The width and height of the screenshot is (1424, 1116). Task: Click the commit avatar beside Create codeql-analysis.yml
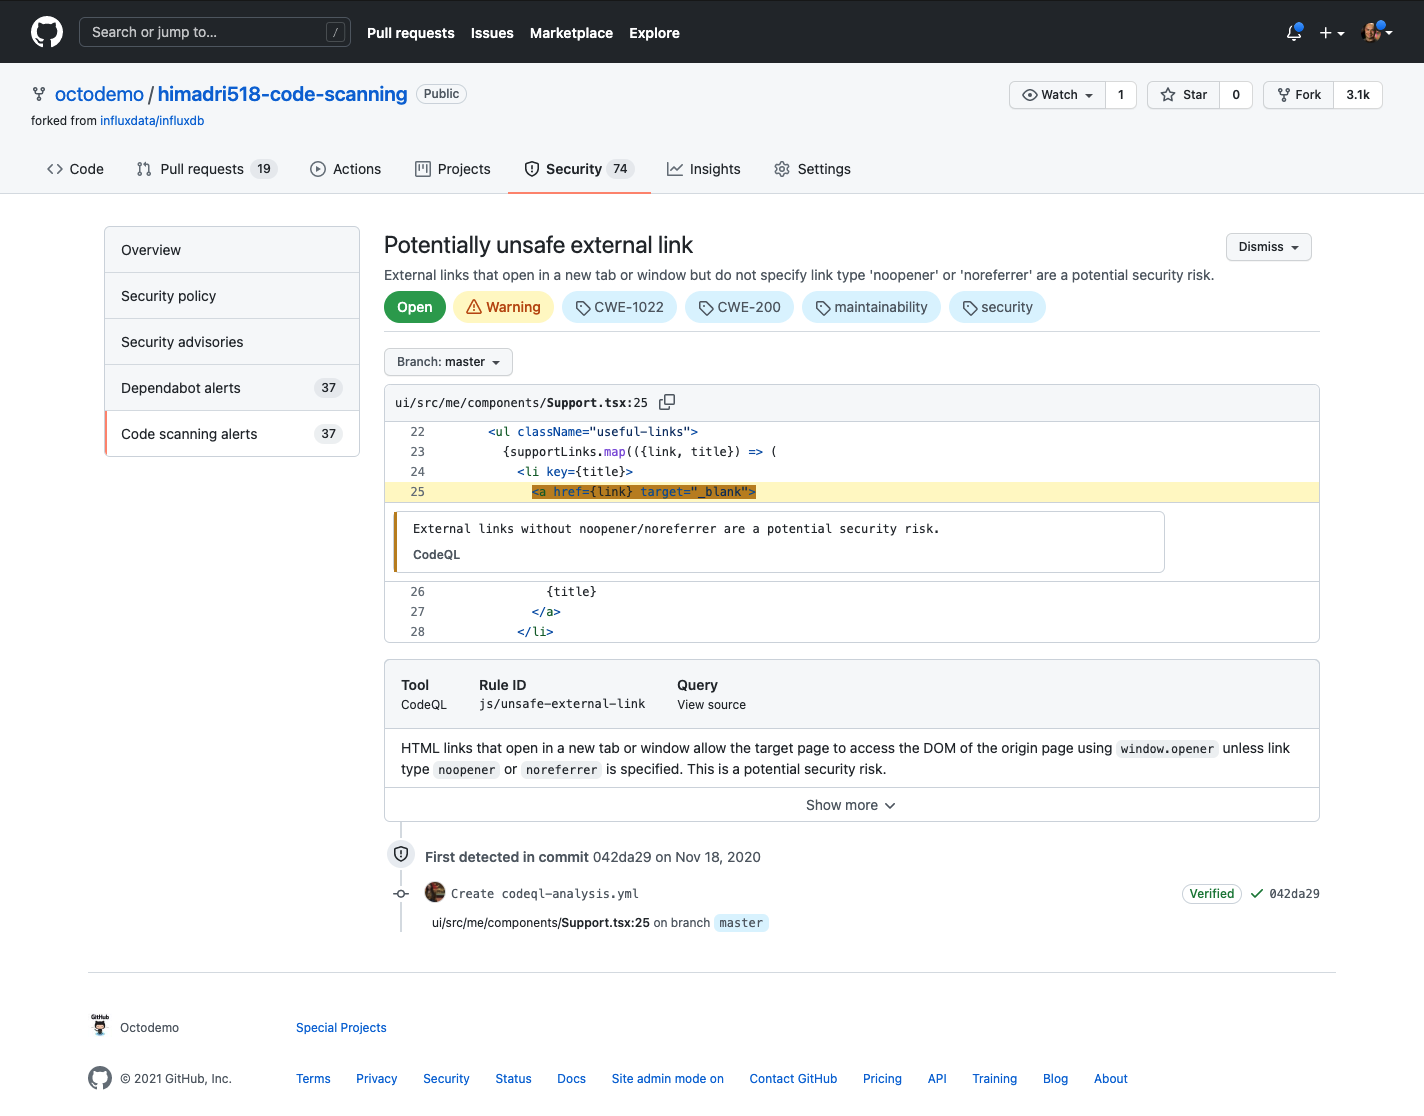tap(435, 893)
